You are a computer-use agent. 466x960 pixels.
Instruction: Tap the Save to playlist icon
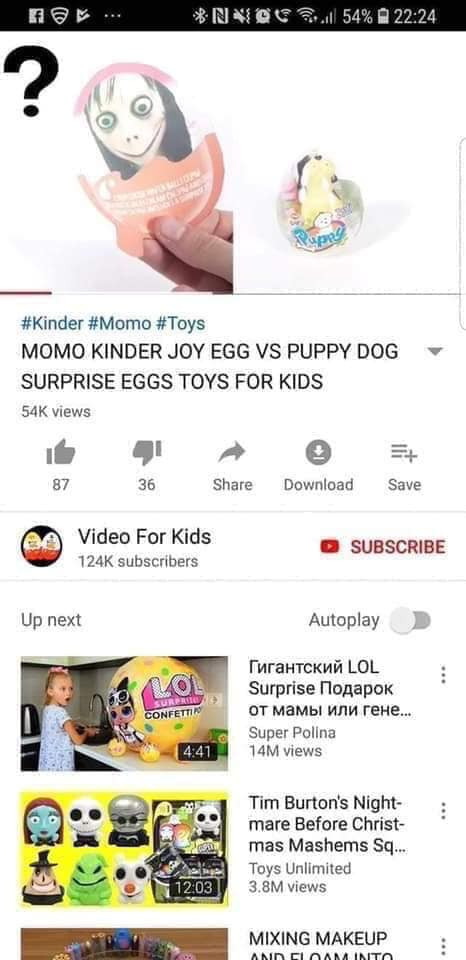[404, 453]
